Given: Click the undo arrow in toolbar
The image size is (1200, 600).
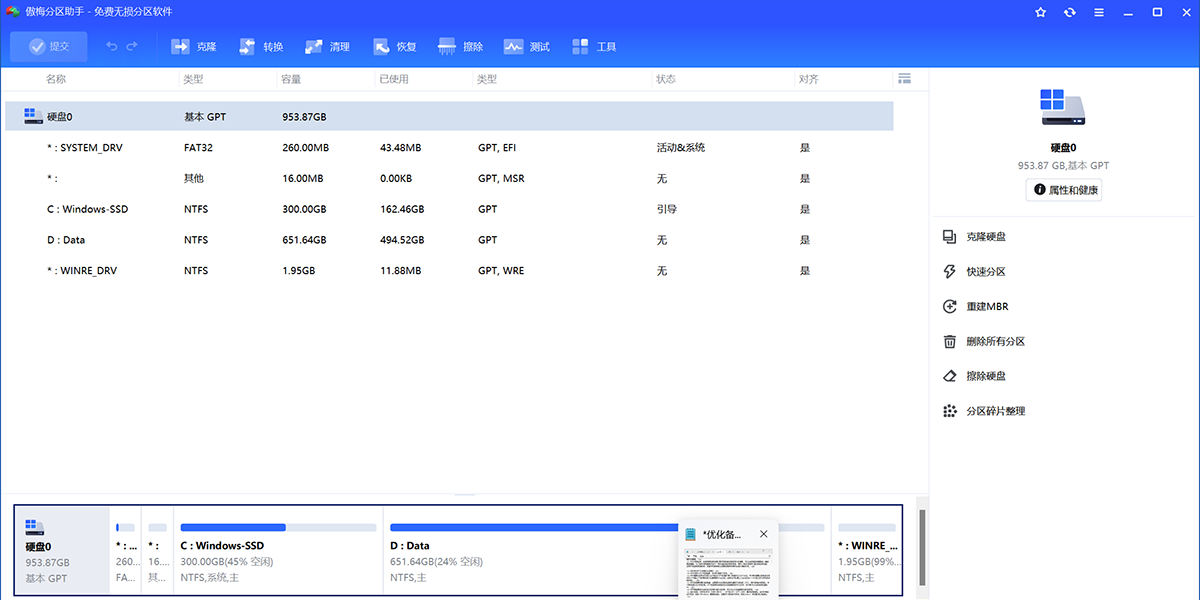Looking at the screenshot, I should coord(111,47).
